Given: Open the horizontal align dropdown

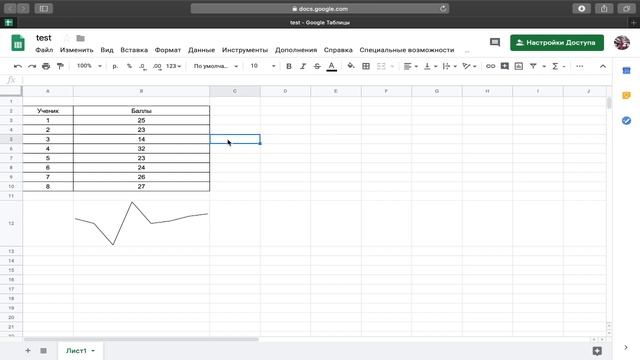Looking at the screenshot, I should 410,66.
